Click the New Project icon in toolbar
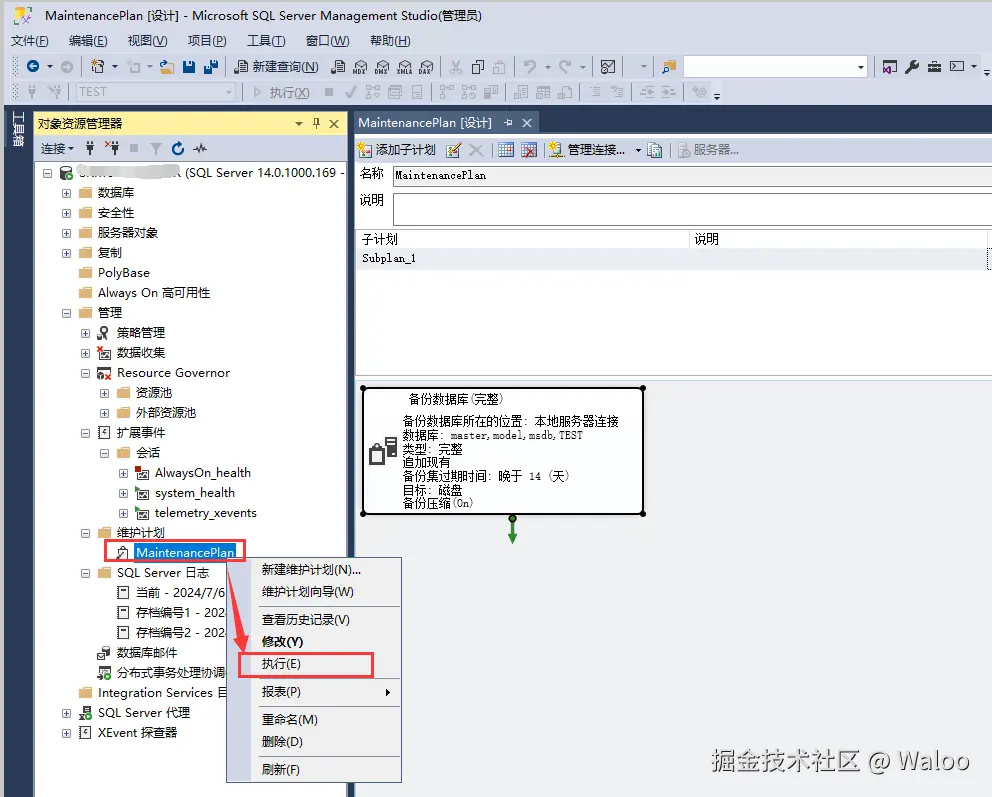The width and height of the screenshot is (992, 797). point(97,66)
